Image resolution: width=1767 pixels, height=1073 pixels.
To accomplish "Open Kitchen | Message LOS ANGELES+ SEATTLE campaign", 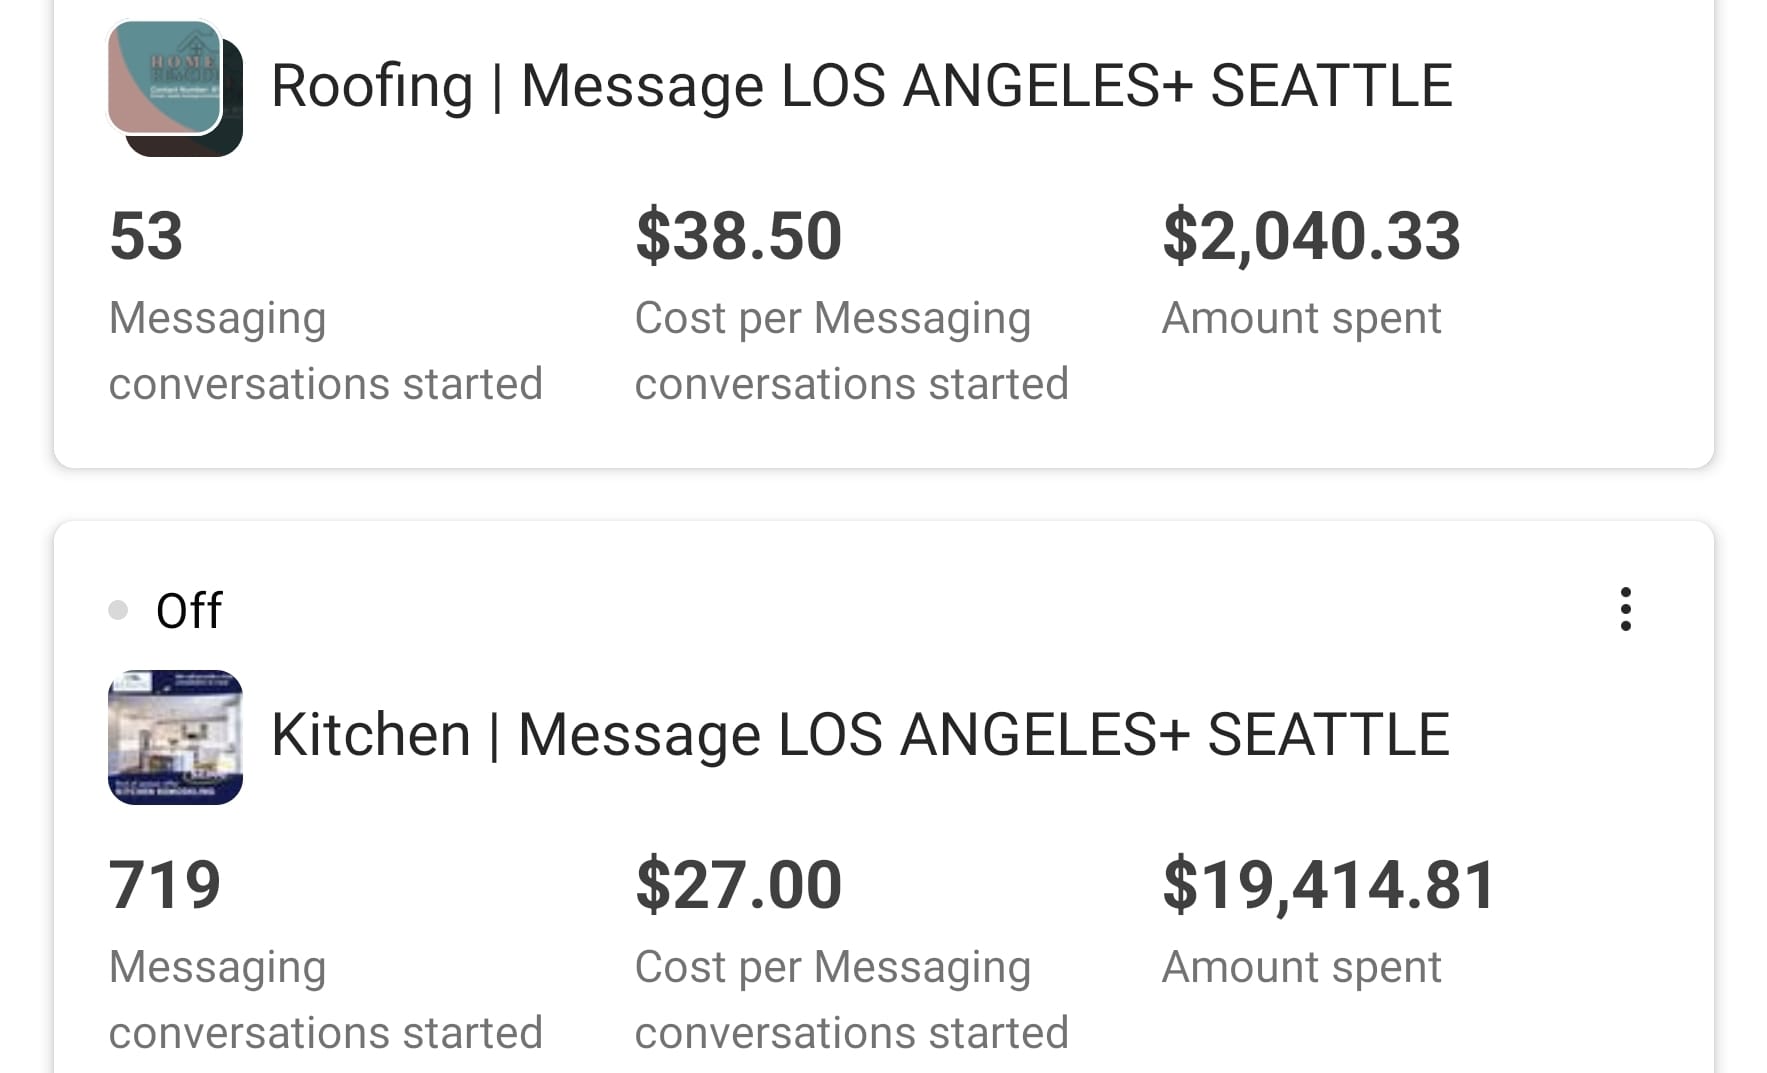I will [x=860, y=735].
